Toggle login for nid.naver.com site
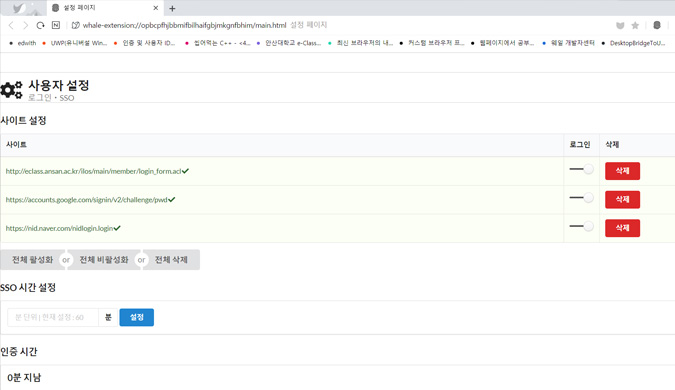675x390 pixels. [582, 226]
